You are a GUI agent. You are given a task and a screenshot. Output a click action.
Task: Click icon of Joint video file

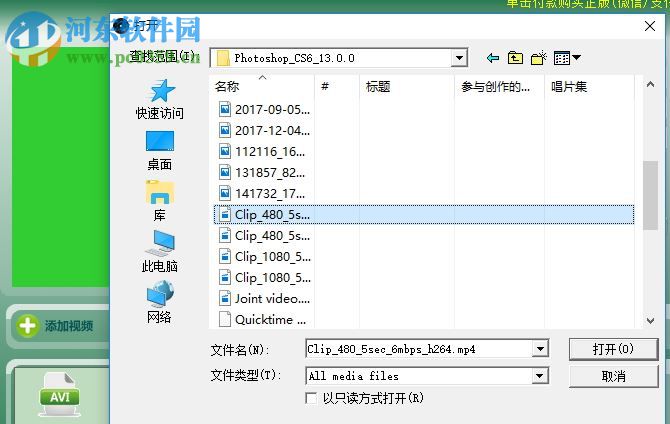(225, 298)
